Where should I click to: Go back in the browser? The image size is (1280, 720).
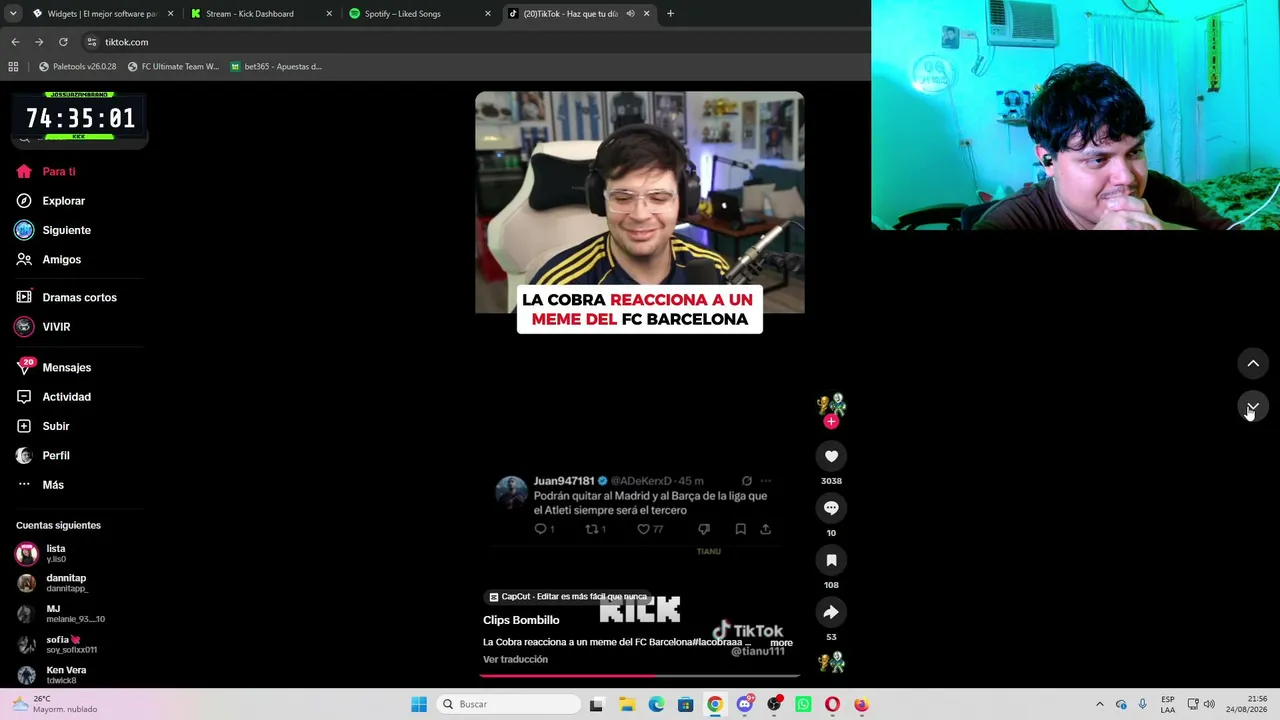click(x=15, y=42)
